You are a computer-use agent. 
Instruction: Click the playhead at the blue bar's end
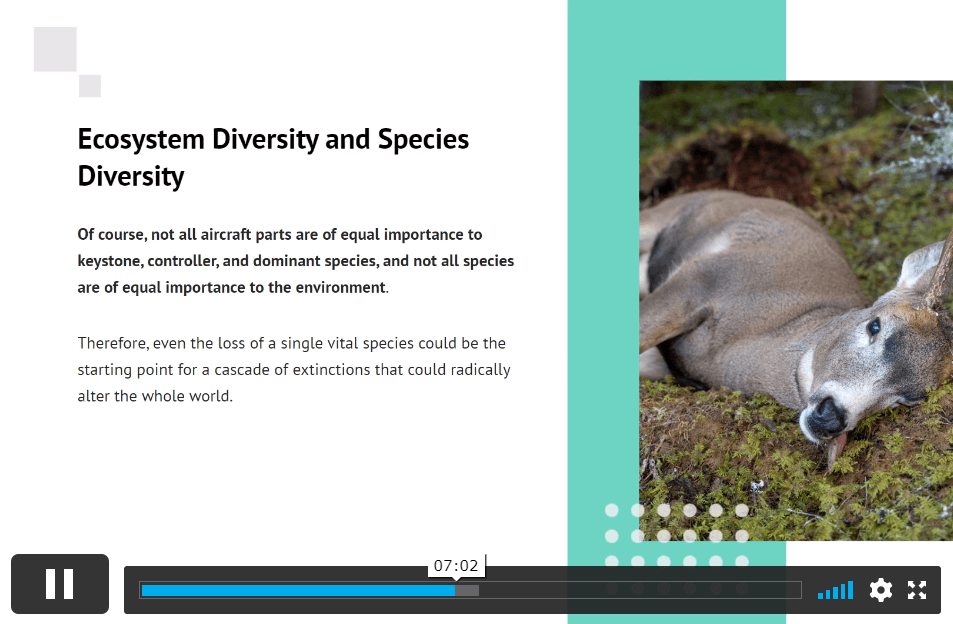(x=455, y=590)
